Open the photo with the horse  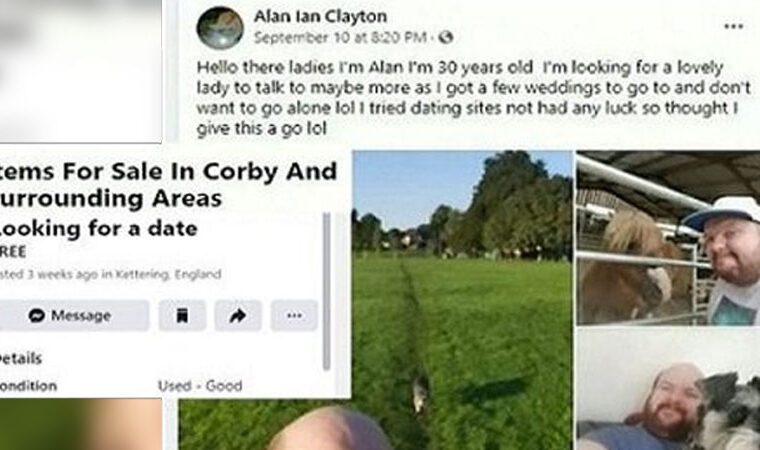coord(668,238)
